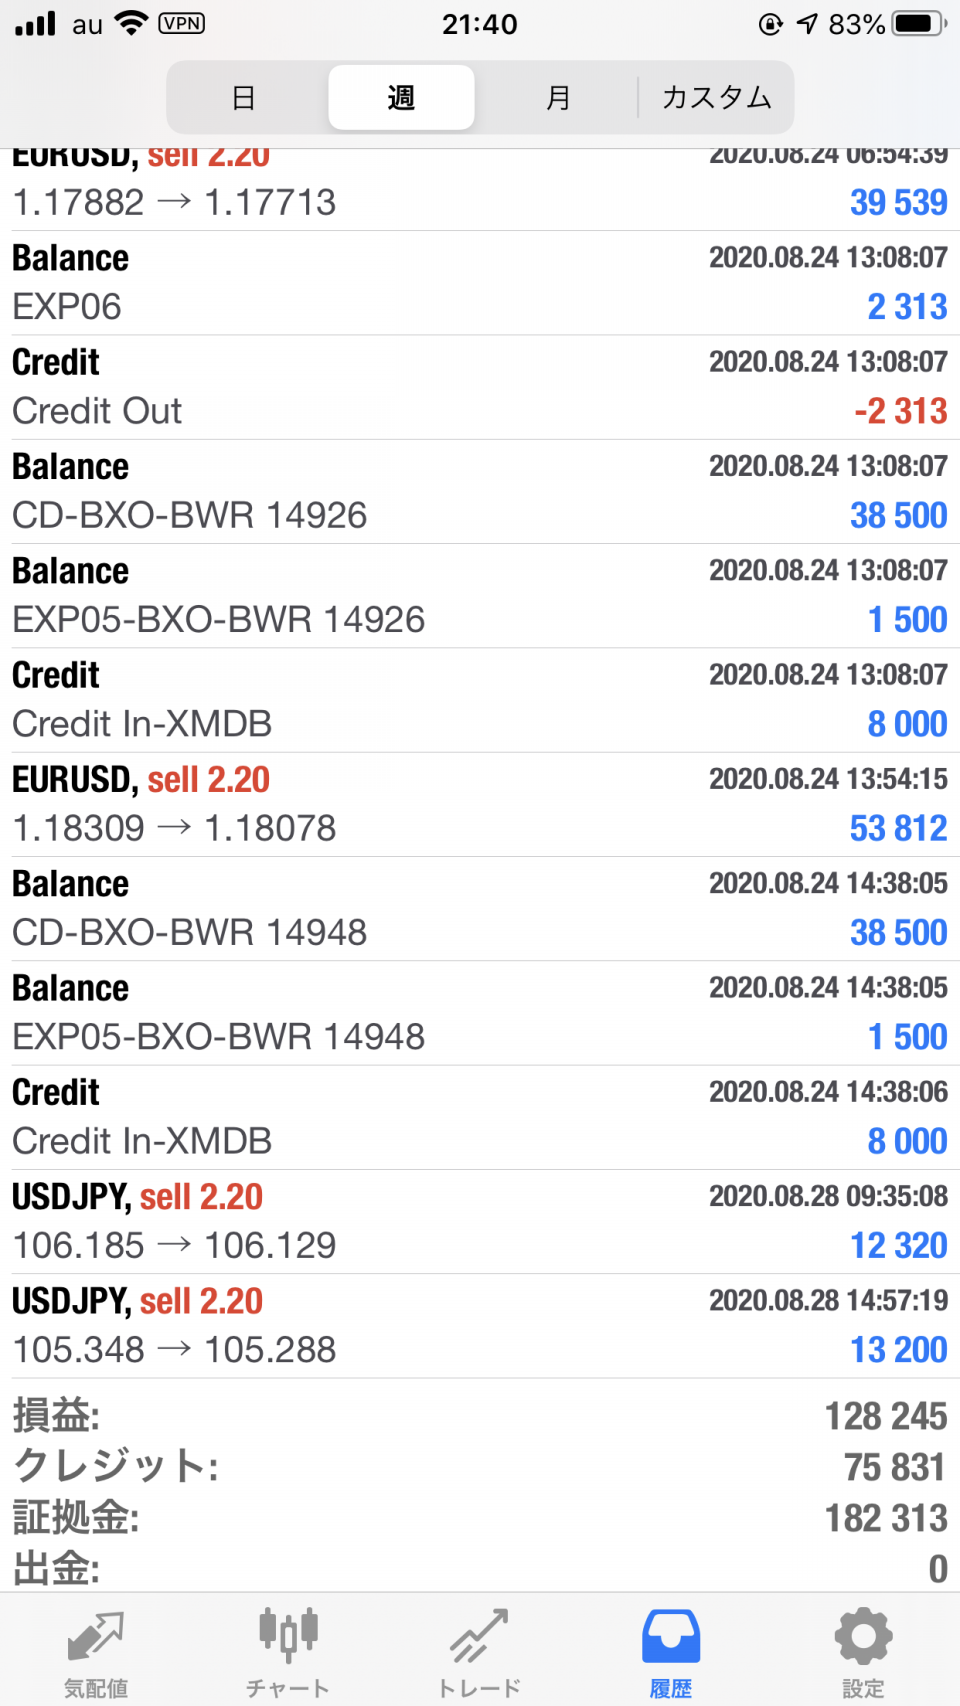This screenshot has width=960, height=1706.
Task: Tap the VPN status indicator
Action: [182, 23]
